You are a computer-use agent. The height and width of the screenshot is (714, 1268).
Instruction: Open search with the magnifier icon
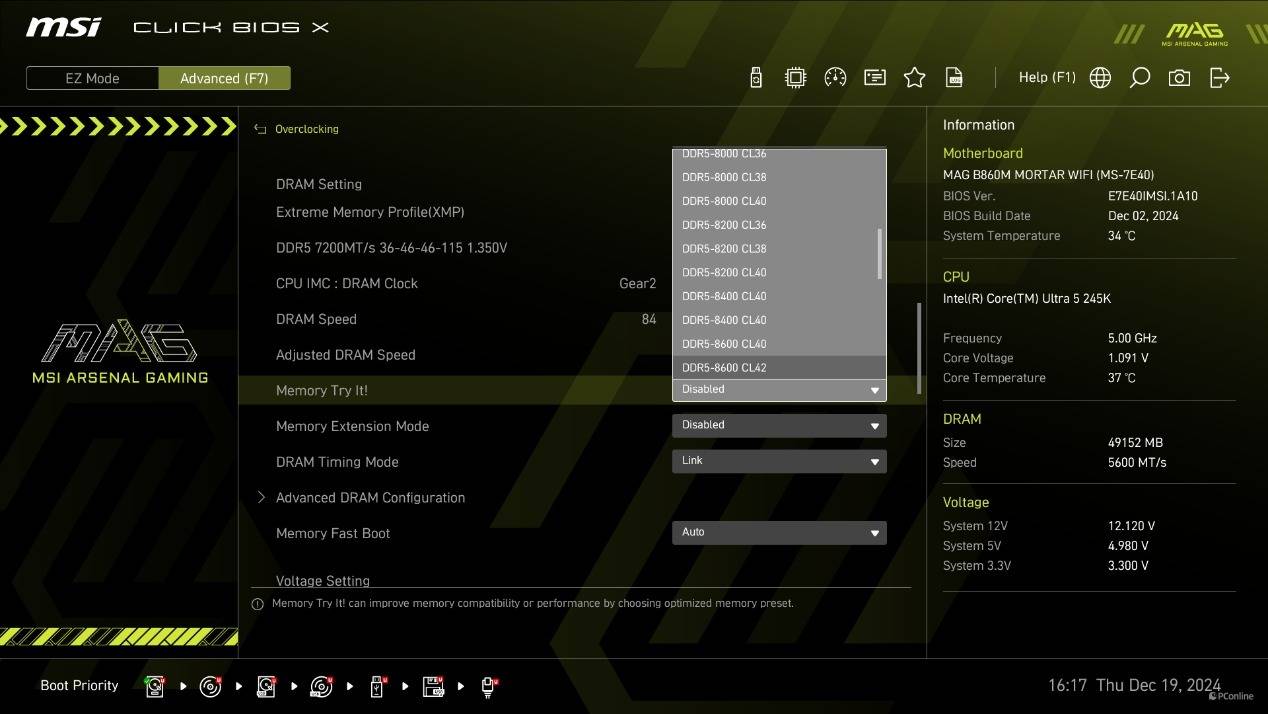[1139, 78]
